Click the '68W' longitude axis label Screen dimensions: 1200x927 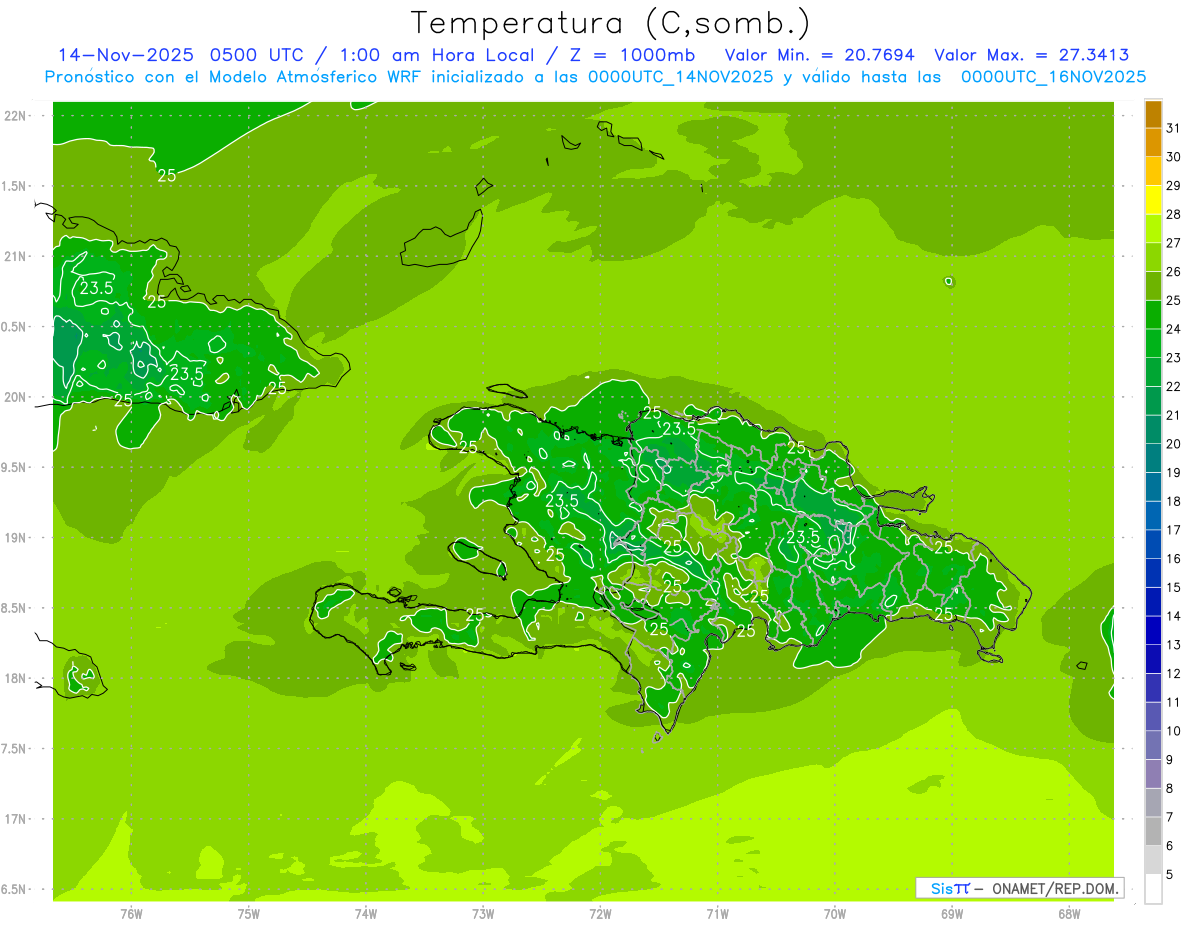pos(1069,914)
